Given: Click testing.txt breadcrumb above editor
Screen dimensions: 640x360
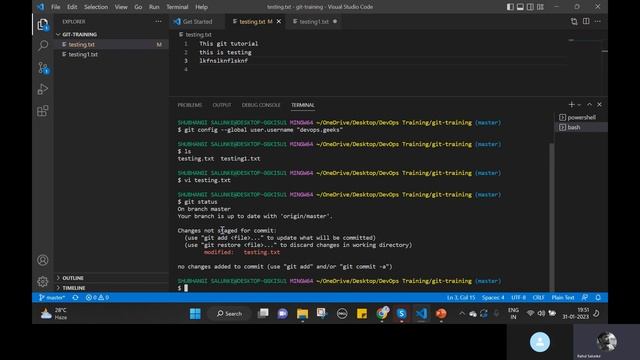Looking at the screenshot, I should pos(195,35).
